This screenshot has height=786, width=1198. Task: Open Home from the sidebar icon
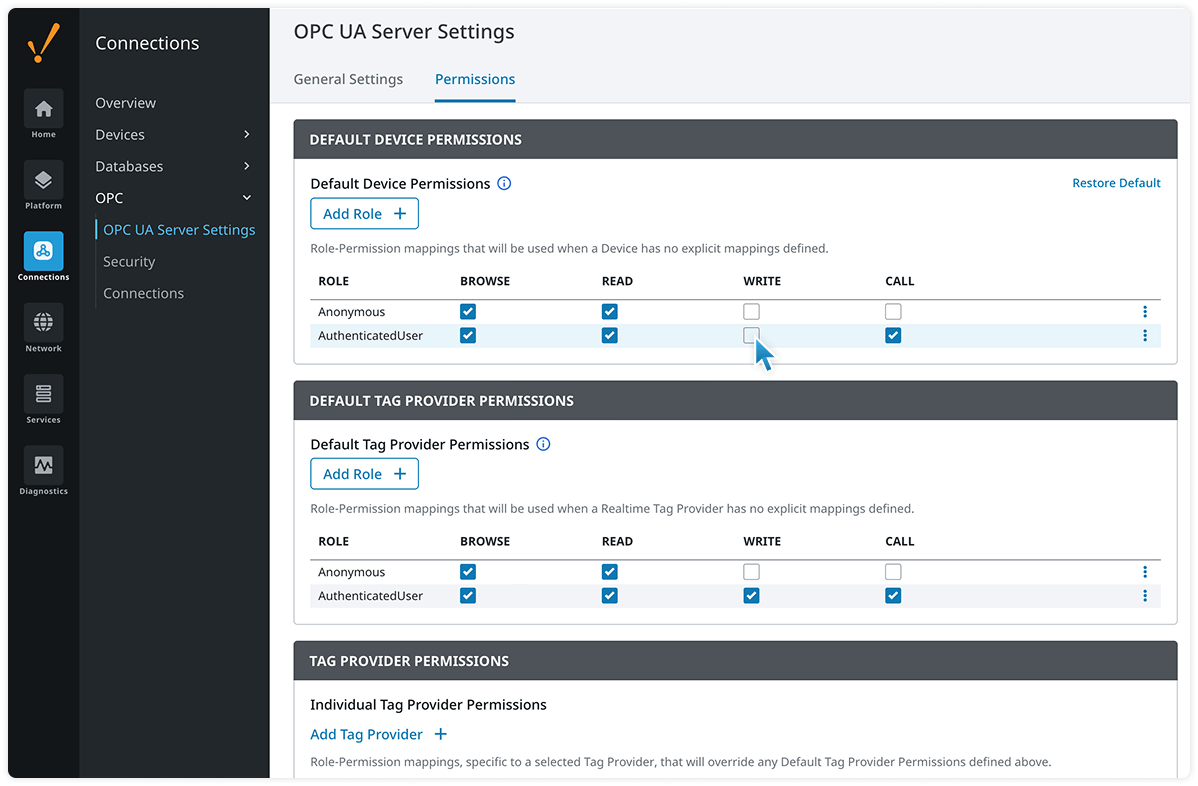click(43, 109)
